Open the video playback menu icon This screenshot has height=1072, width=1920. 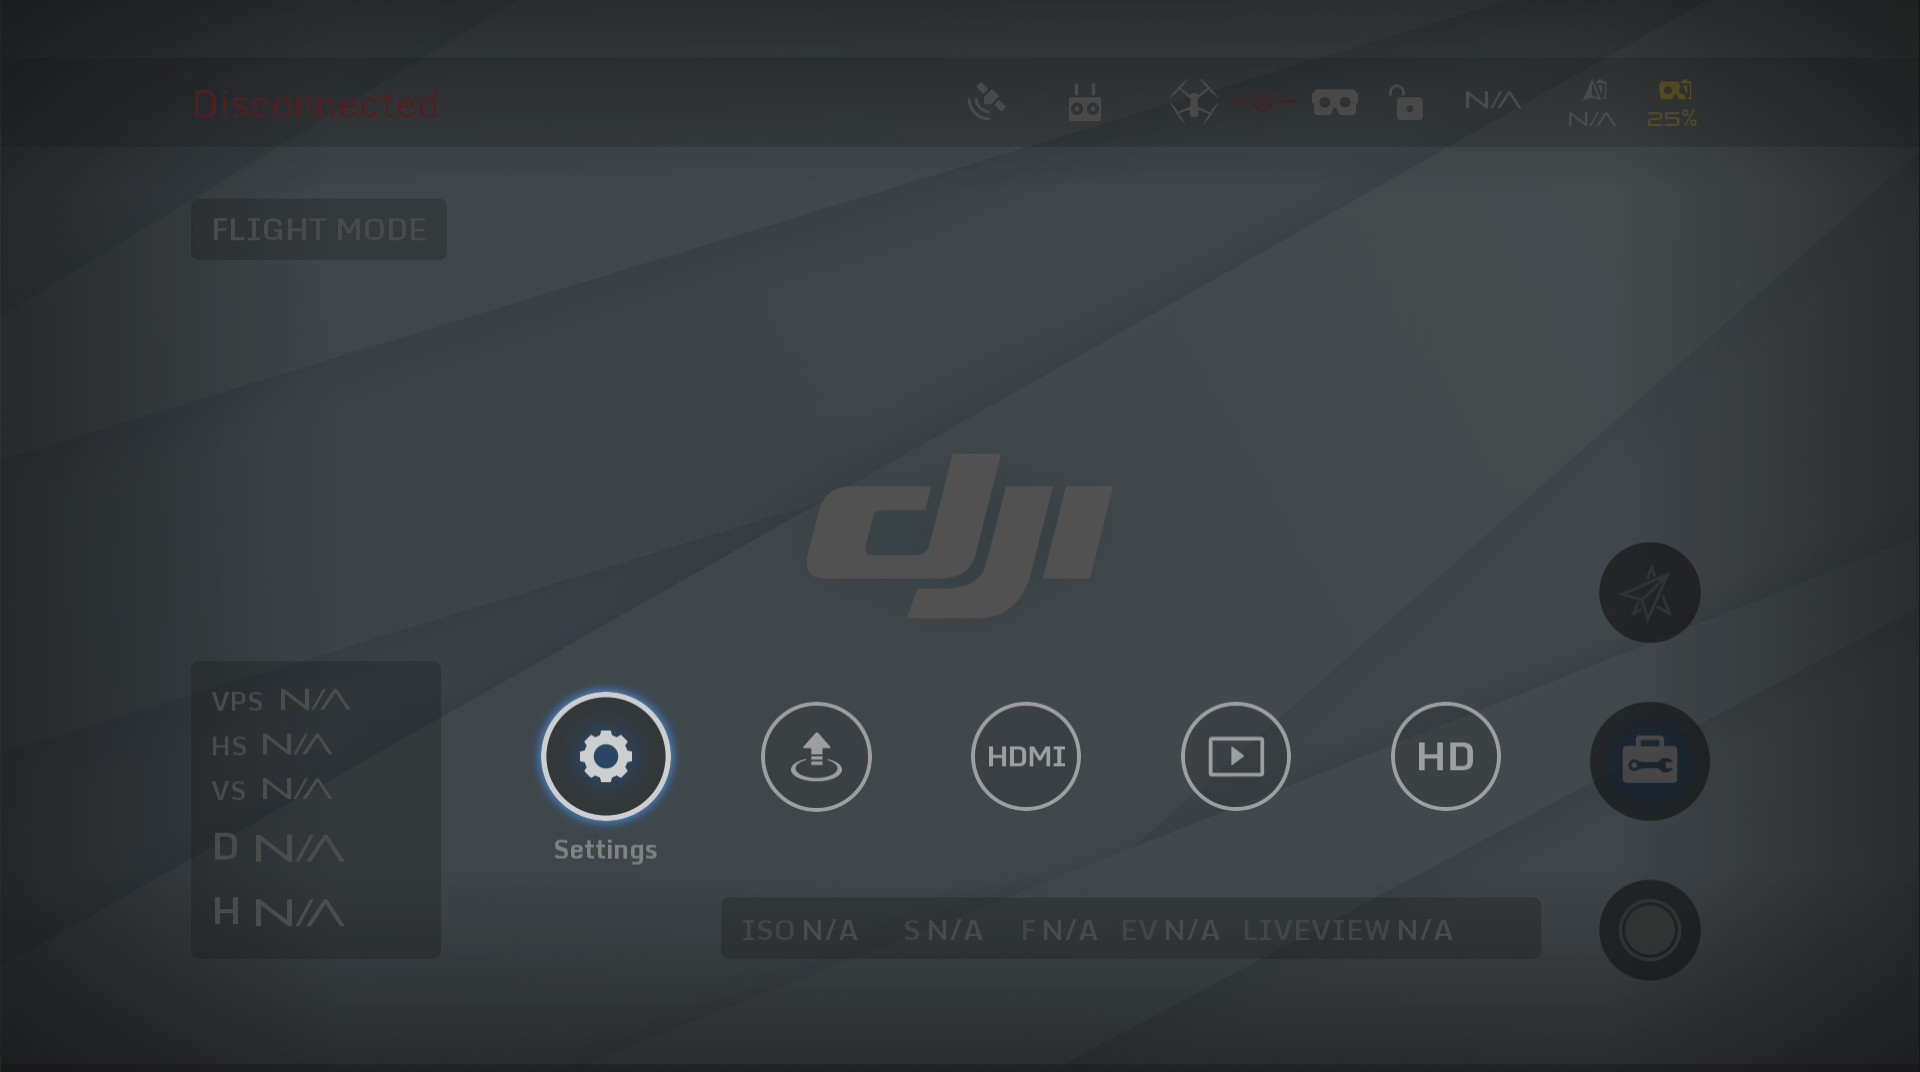pos(1236,756)
